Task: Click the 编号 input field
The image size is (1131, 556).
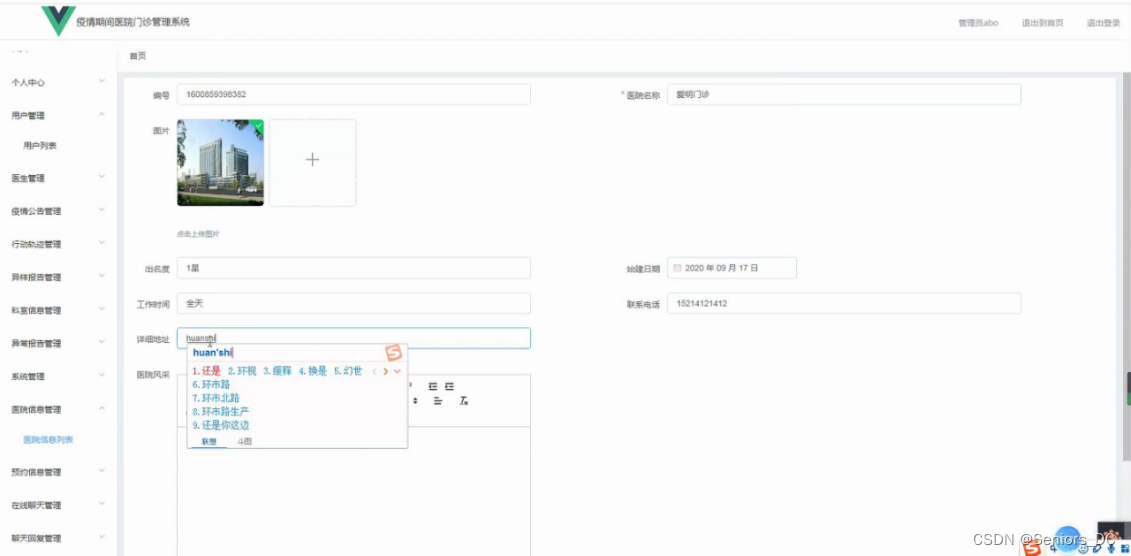Action: coord(353,94)
